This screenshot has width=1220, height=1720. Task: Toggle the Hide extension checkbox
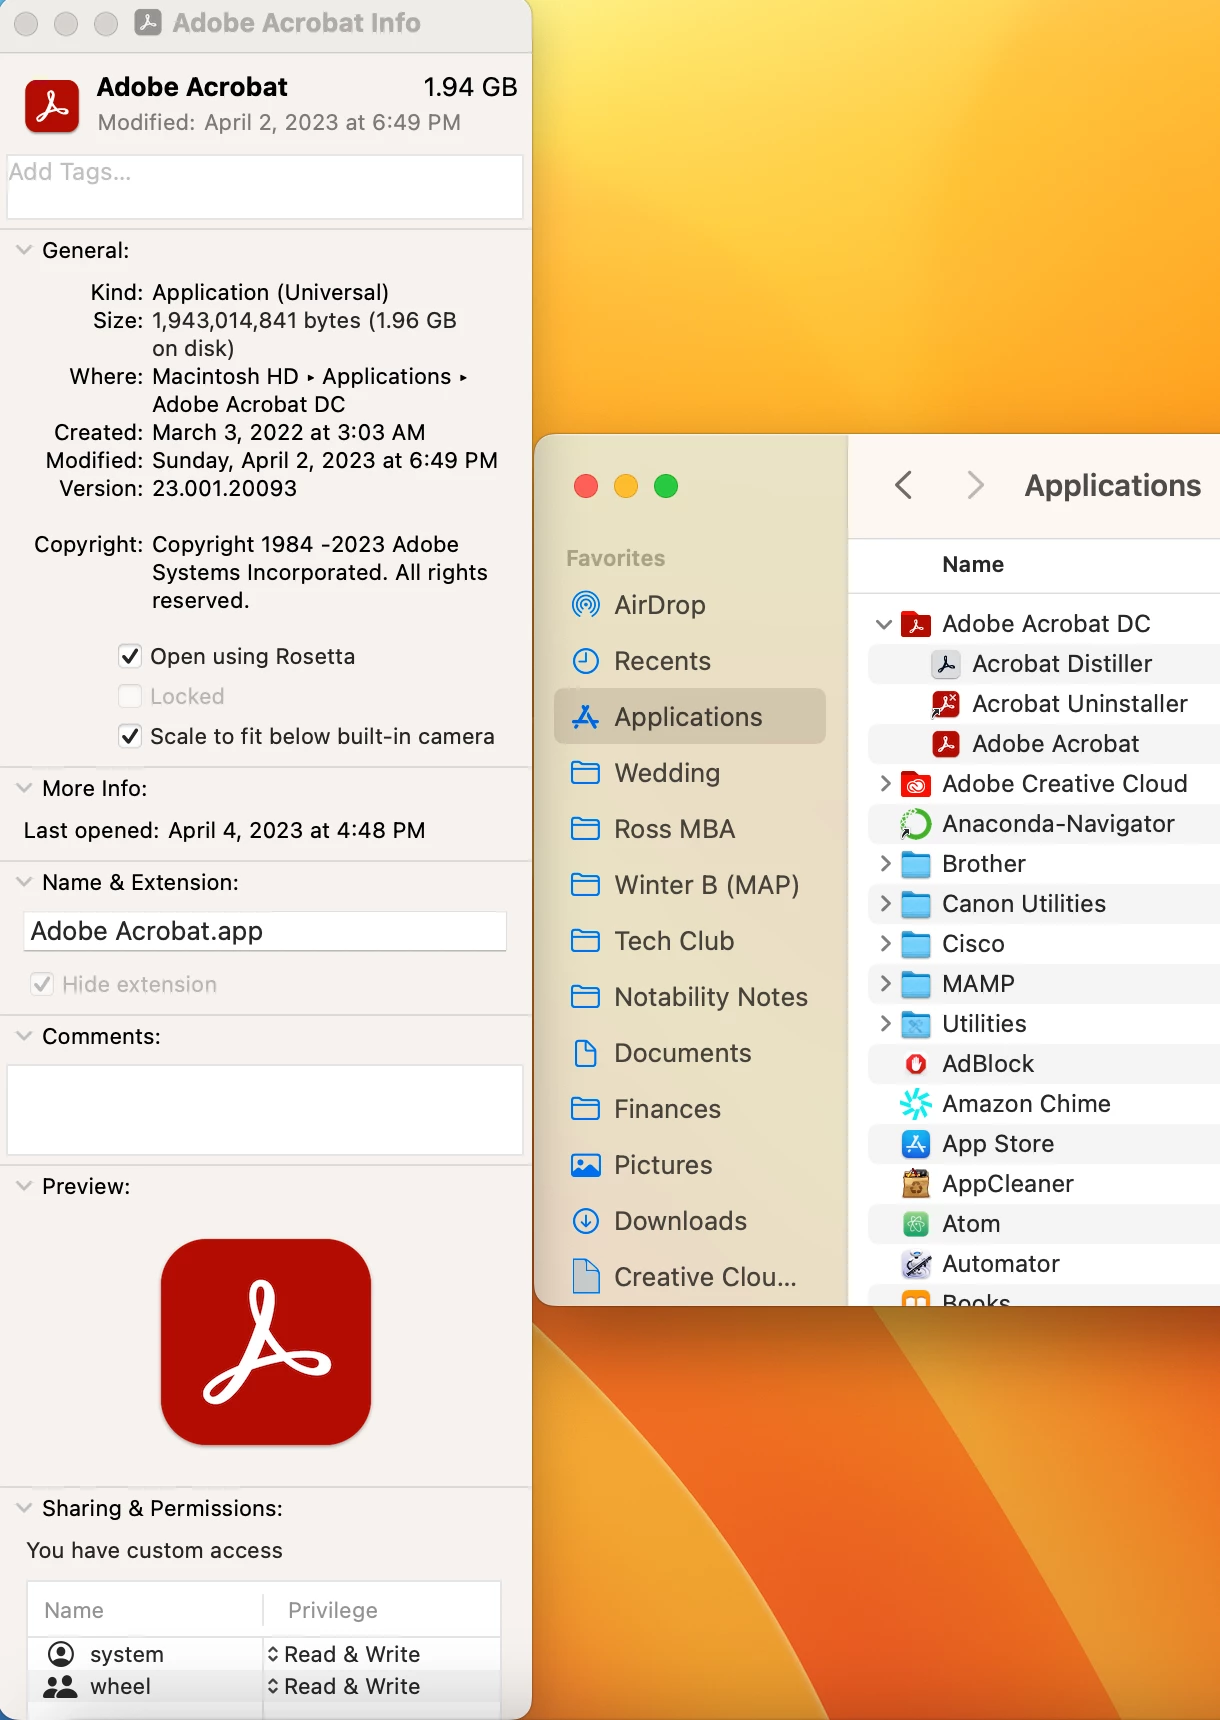42,984
